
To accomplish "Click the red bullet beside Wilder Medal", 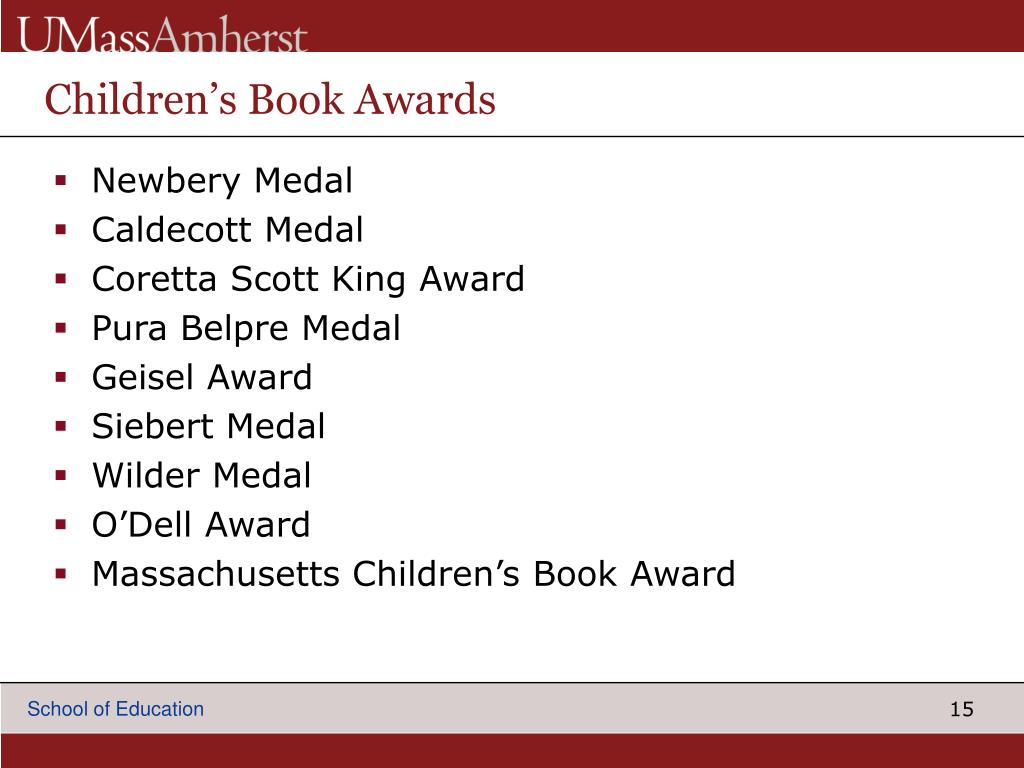I will [61, 475].
